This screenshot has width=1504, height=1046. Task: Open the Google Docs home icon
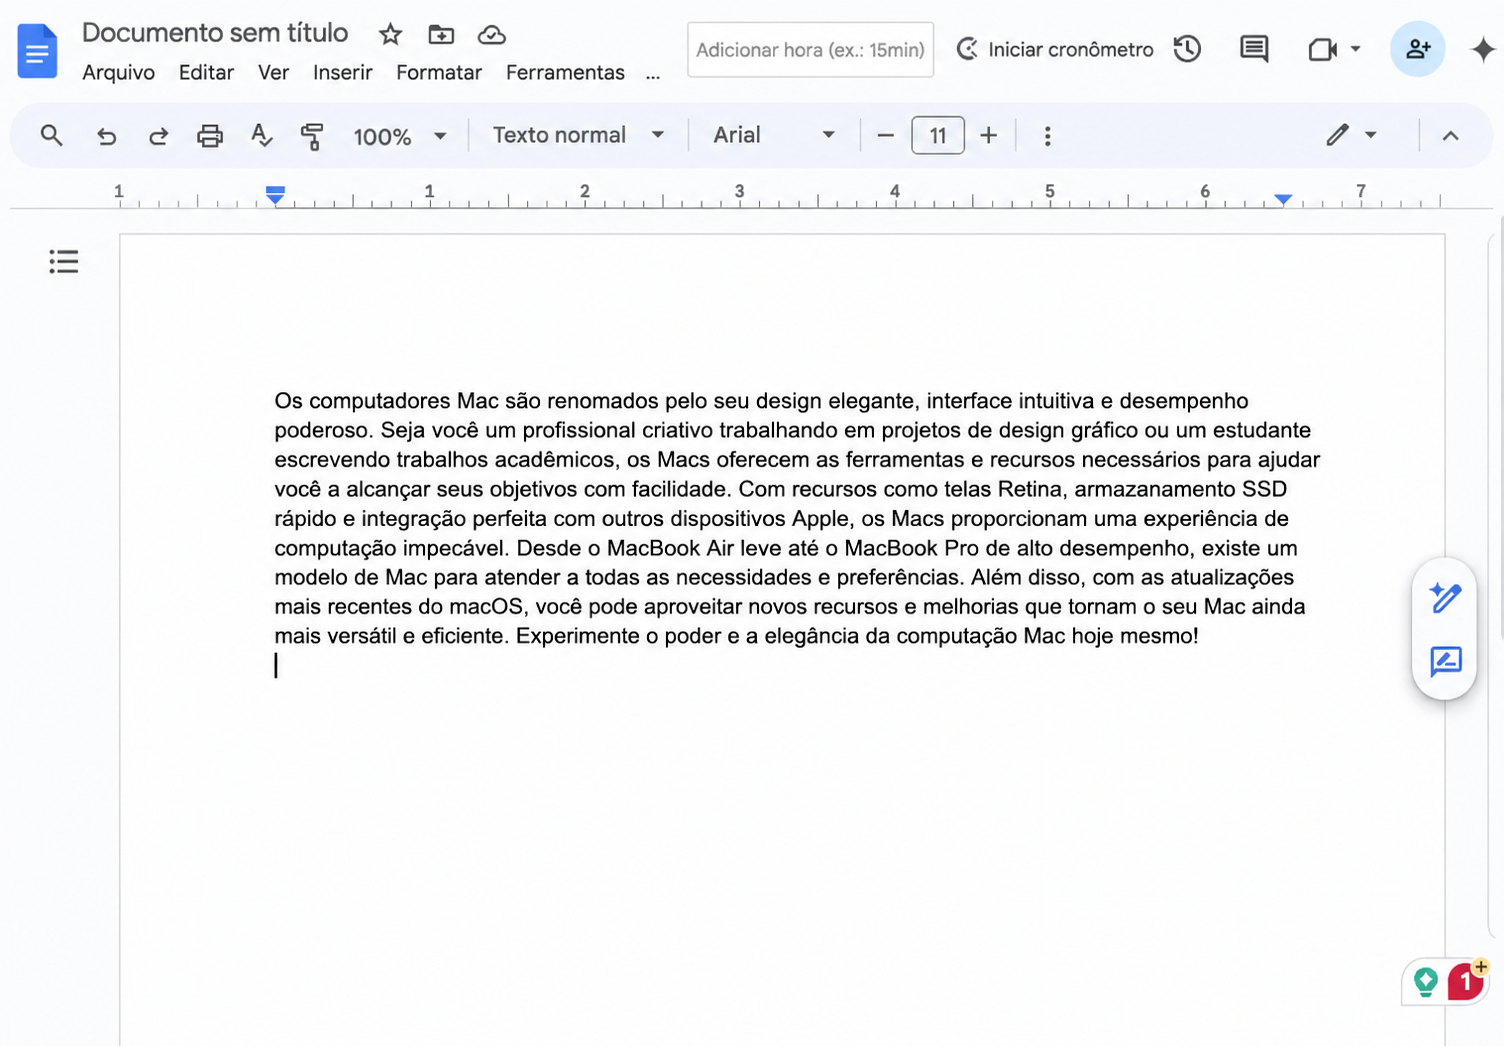coord(37,50)
